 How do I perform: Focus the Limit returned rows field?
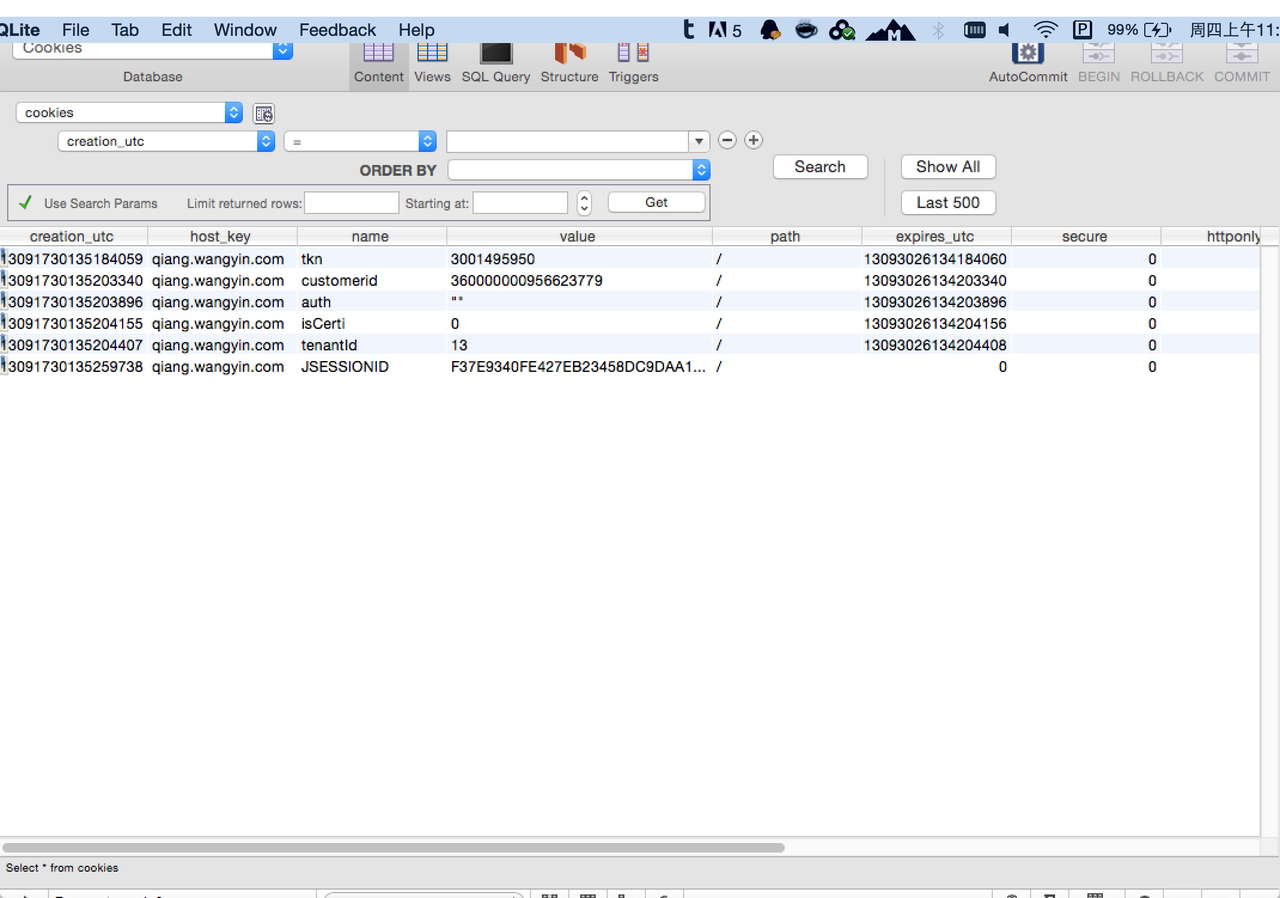[351, 203]
